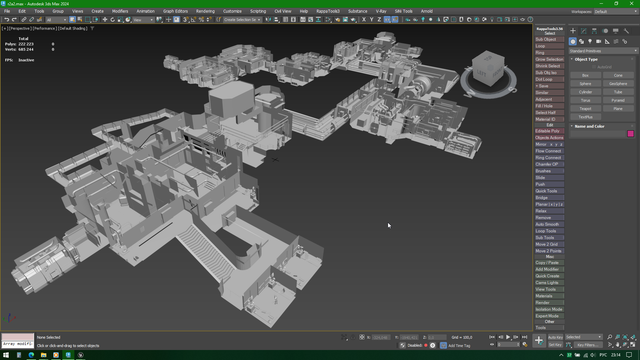This screenshot has height=360, width=640.
Task: Click the Key Filters button
Action: coord(587,345)
